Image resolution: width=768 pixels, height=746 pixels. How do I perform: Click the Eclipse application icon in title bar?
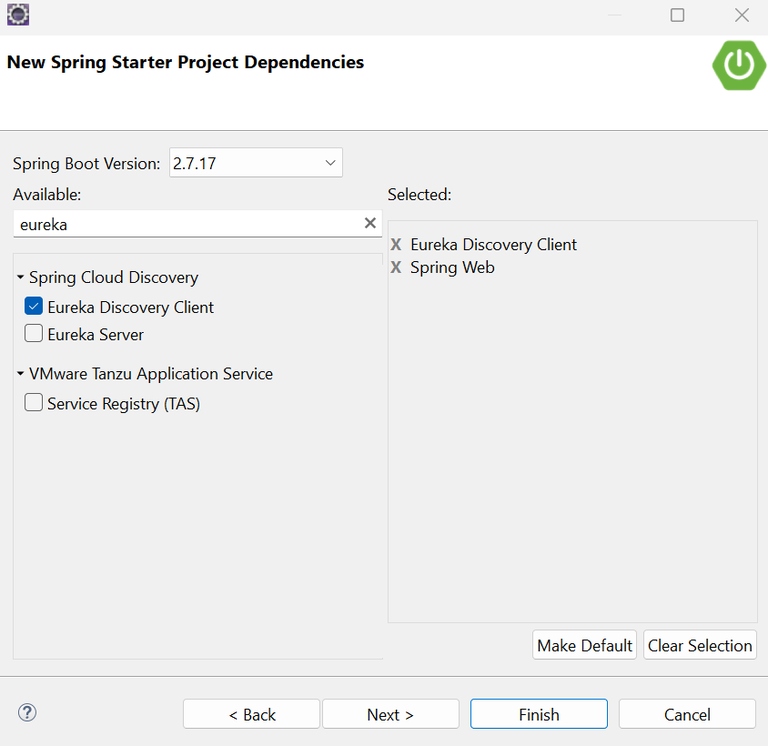pos(18,15)
